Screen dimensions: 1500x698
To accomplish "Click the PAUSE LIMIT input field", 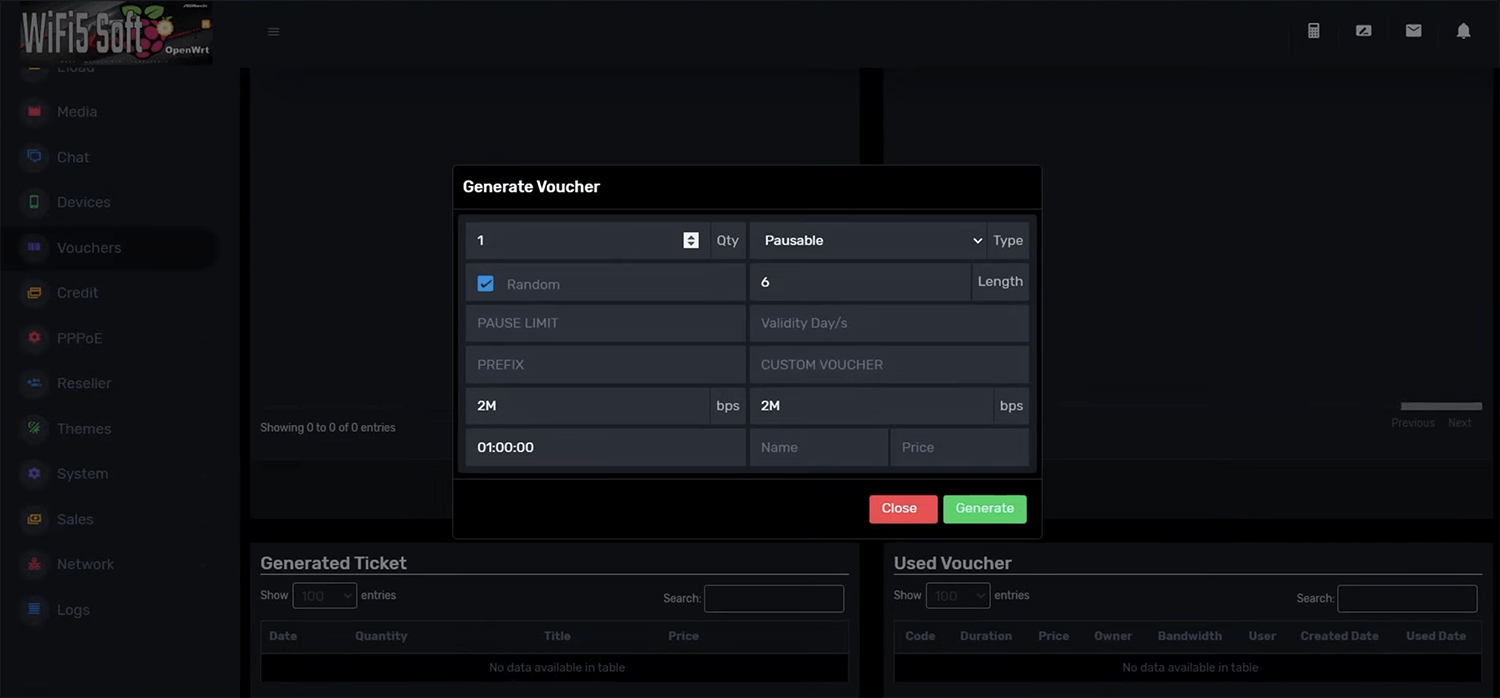I will click(605, 323).
